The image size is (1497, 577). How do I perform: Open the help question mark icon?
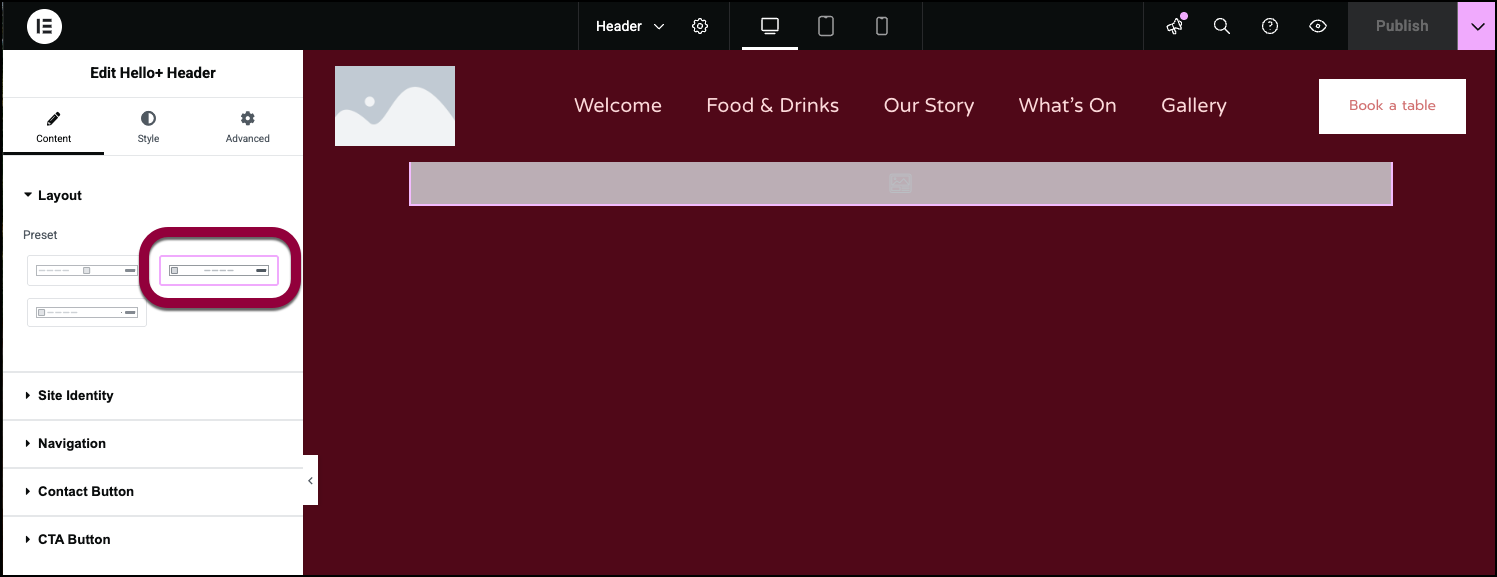(x=1270, y=26)
